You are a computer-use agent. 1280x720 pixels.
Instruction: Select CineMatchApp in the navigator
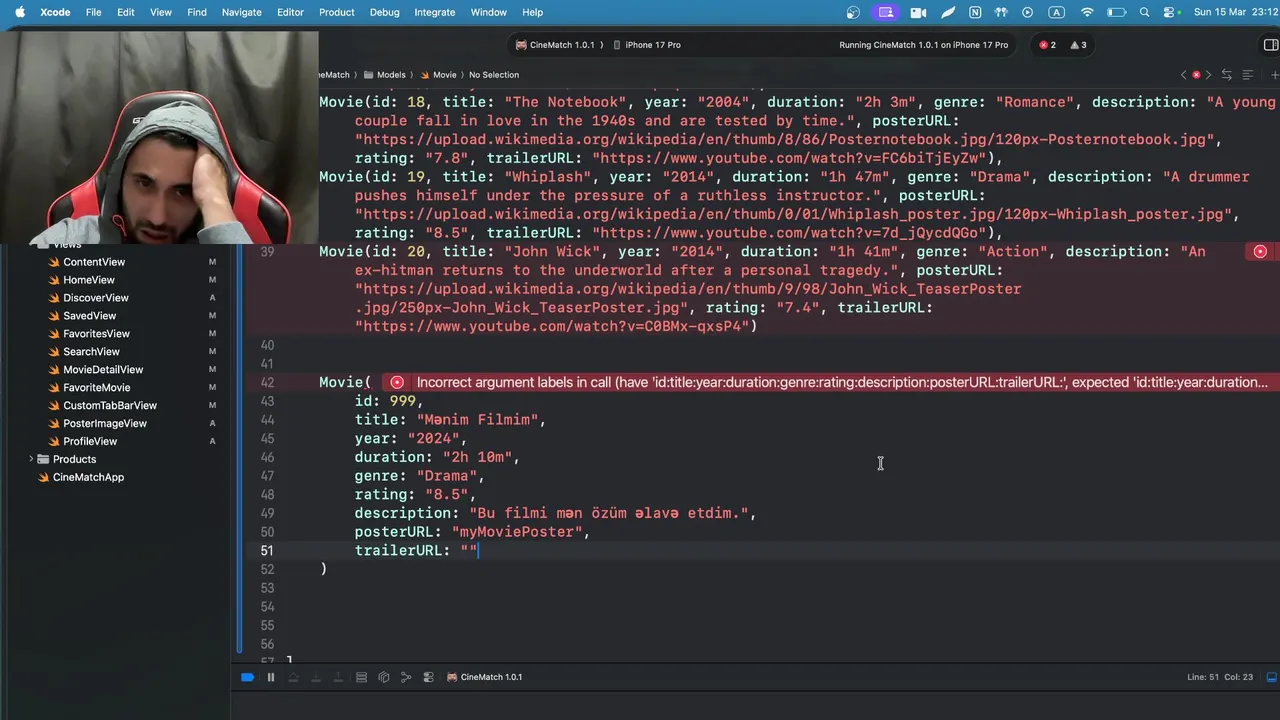pyautogui.click(x=88, y=477)
